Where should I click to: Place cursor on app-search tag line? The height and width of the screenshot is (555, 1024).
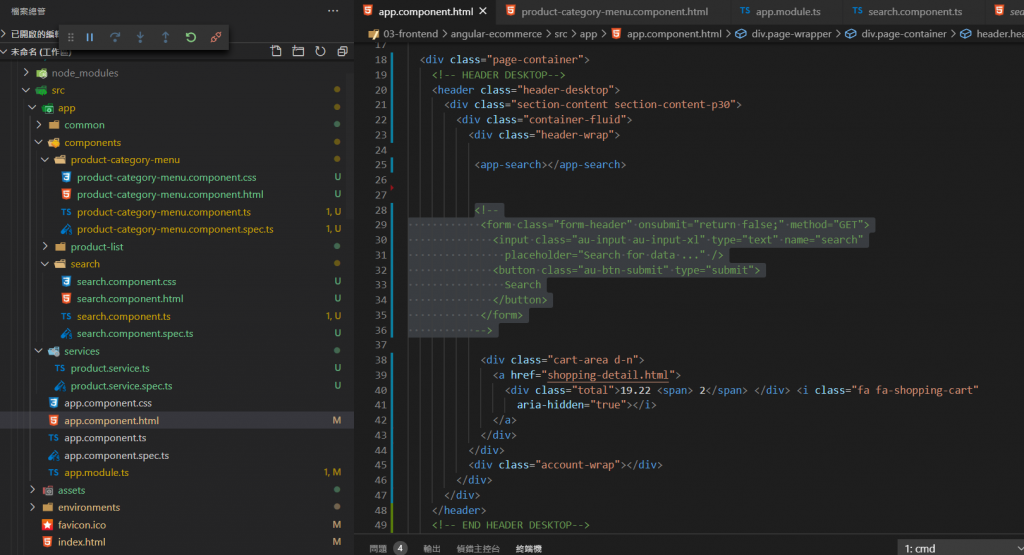point(550,165)
